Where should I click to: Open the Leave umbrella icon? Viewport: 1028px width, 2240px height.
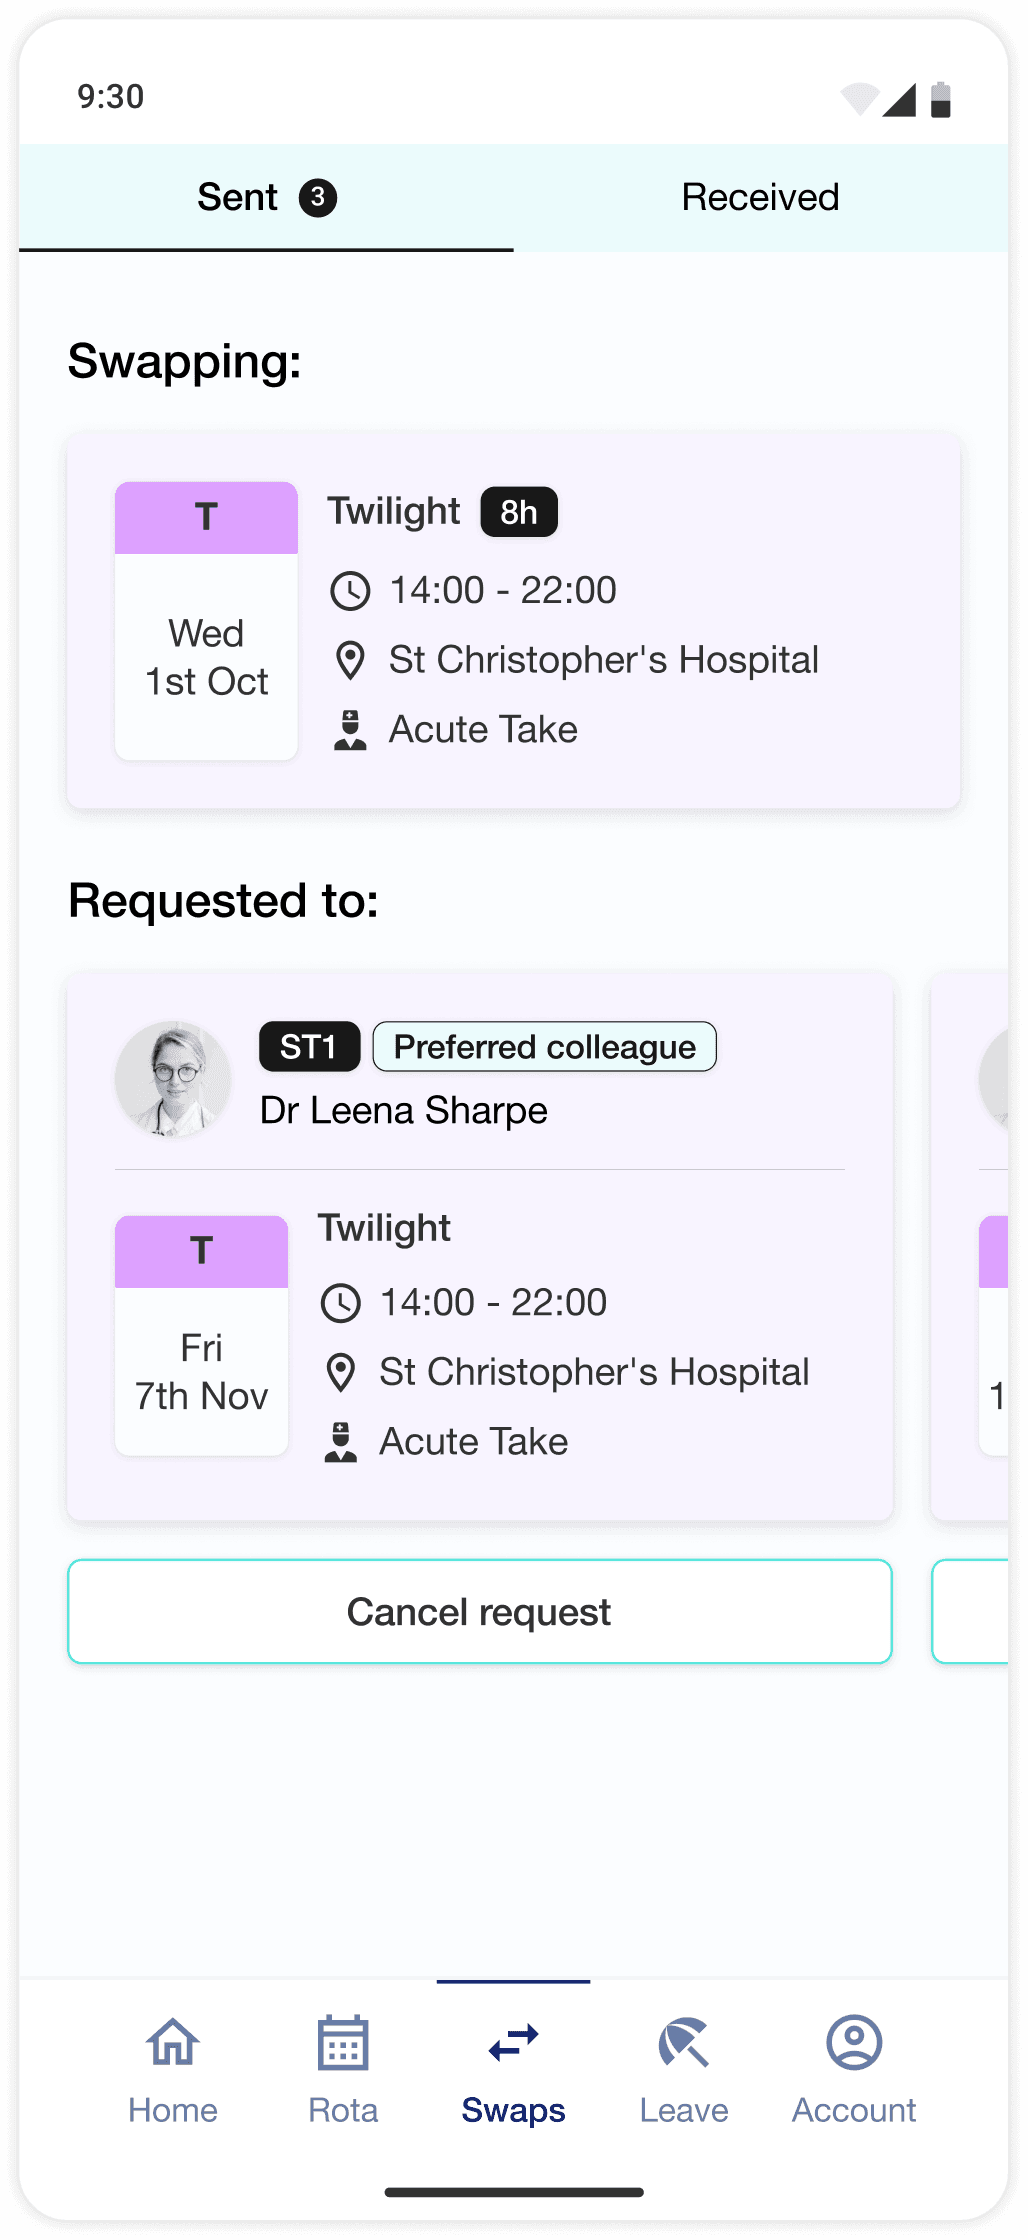[684, 2042]
